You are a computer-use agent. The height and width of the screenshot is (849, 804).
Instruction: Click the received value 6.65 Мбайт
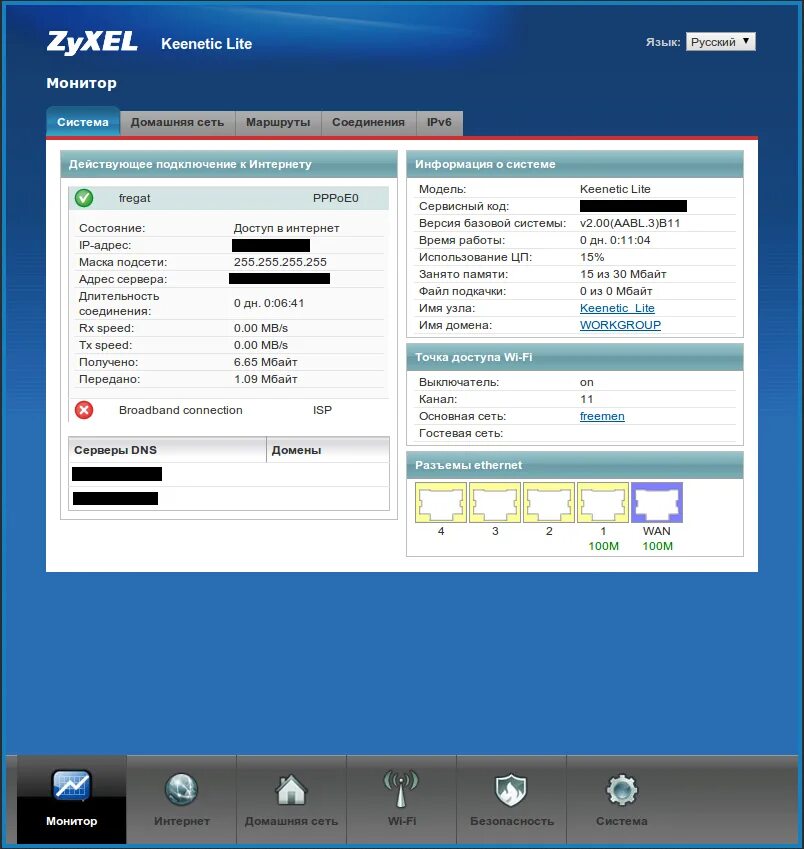pos(266,362)
